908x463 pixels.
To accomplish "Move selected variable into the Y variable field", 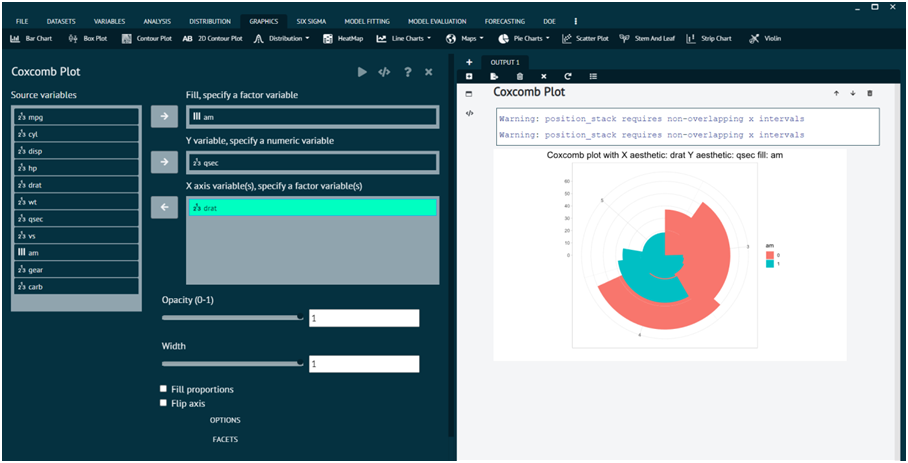I will [164, 162].
